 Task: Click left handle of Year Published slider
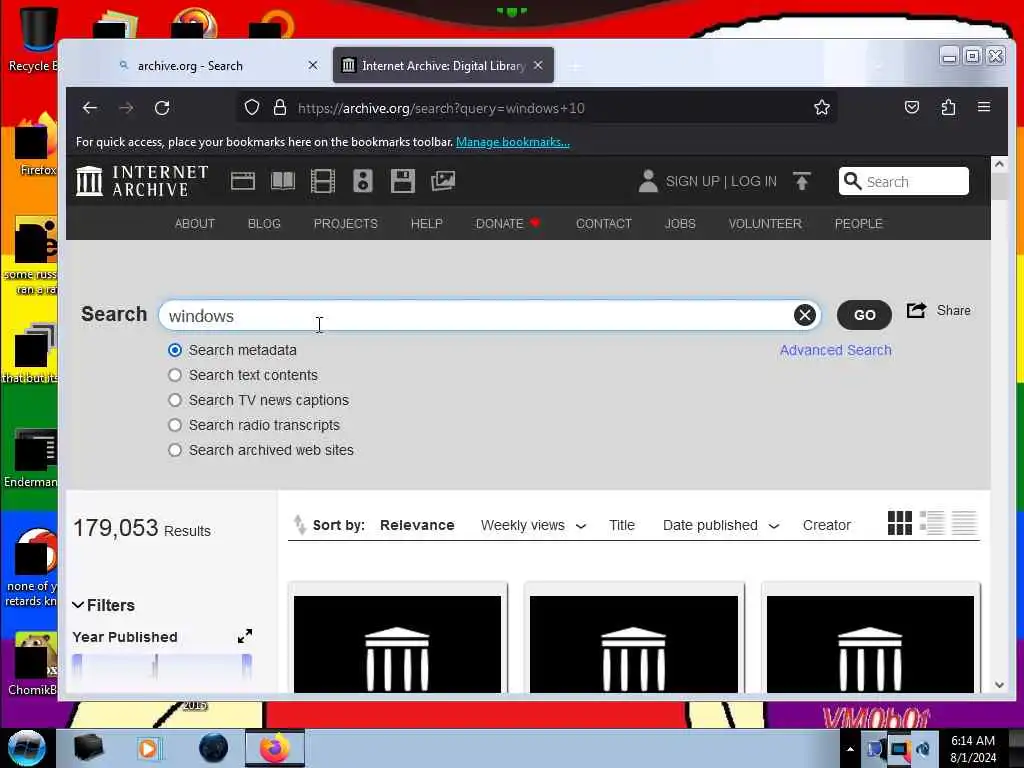(77, 667)
